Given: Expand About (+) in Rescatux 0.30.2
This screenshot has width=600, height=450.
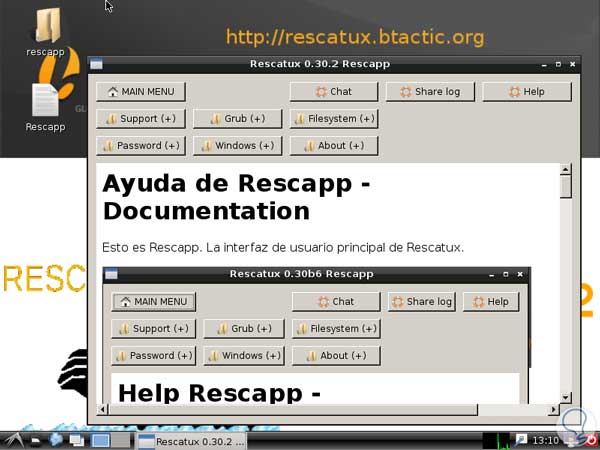Looking at the screenshot, I should tap(334, 146).
